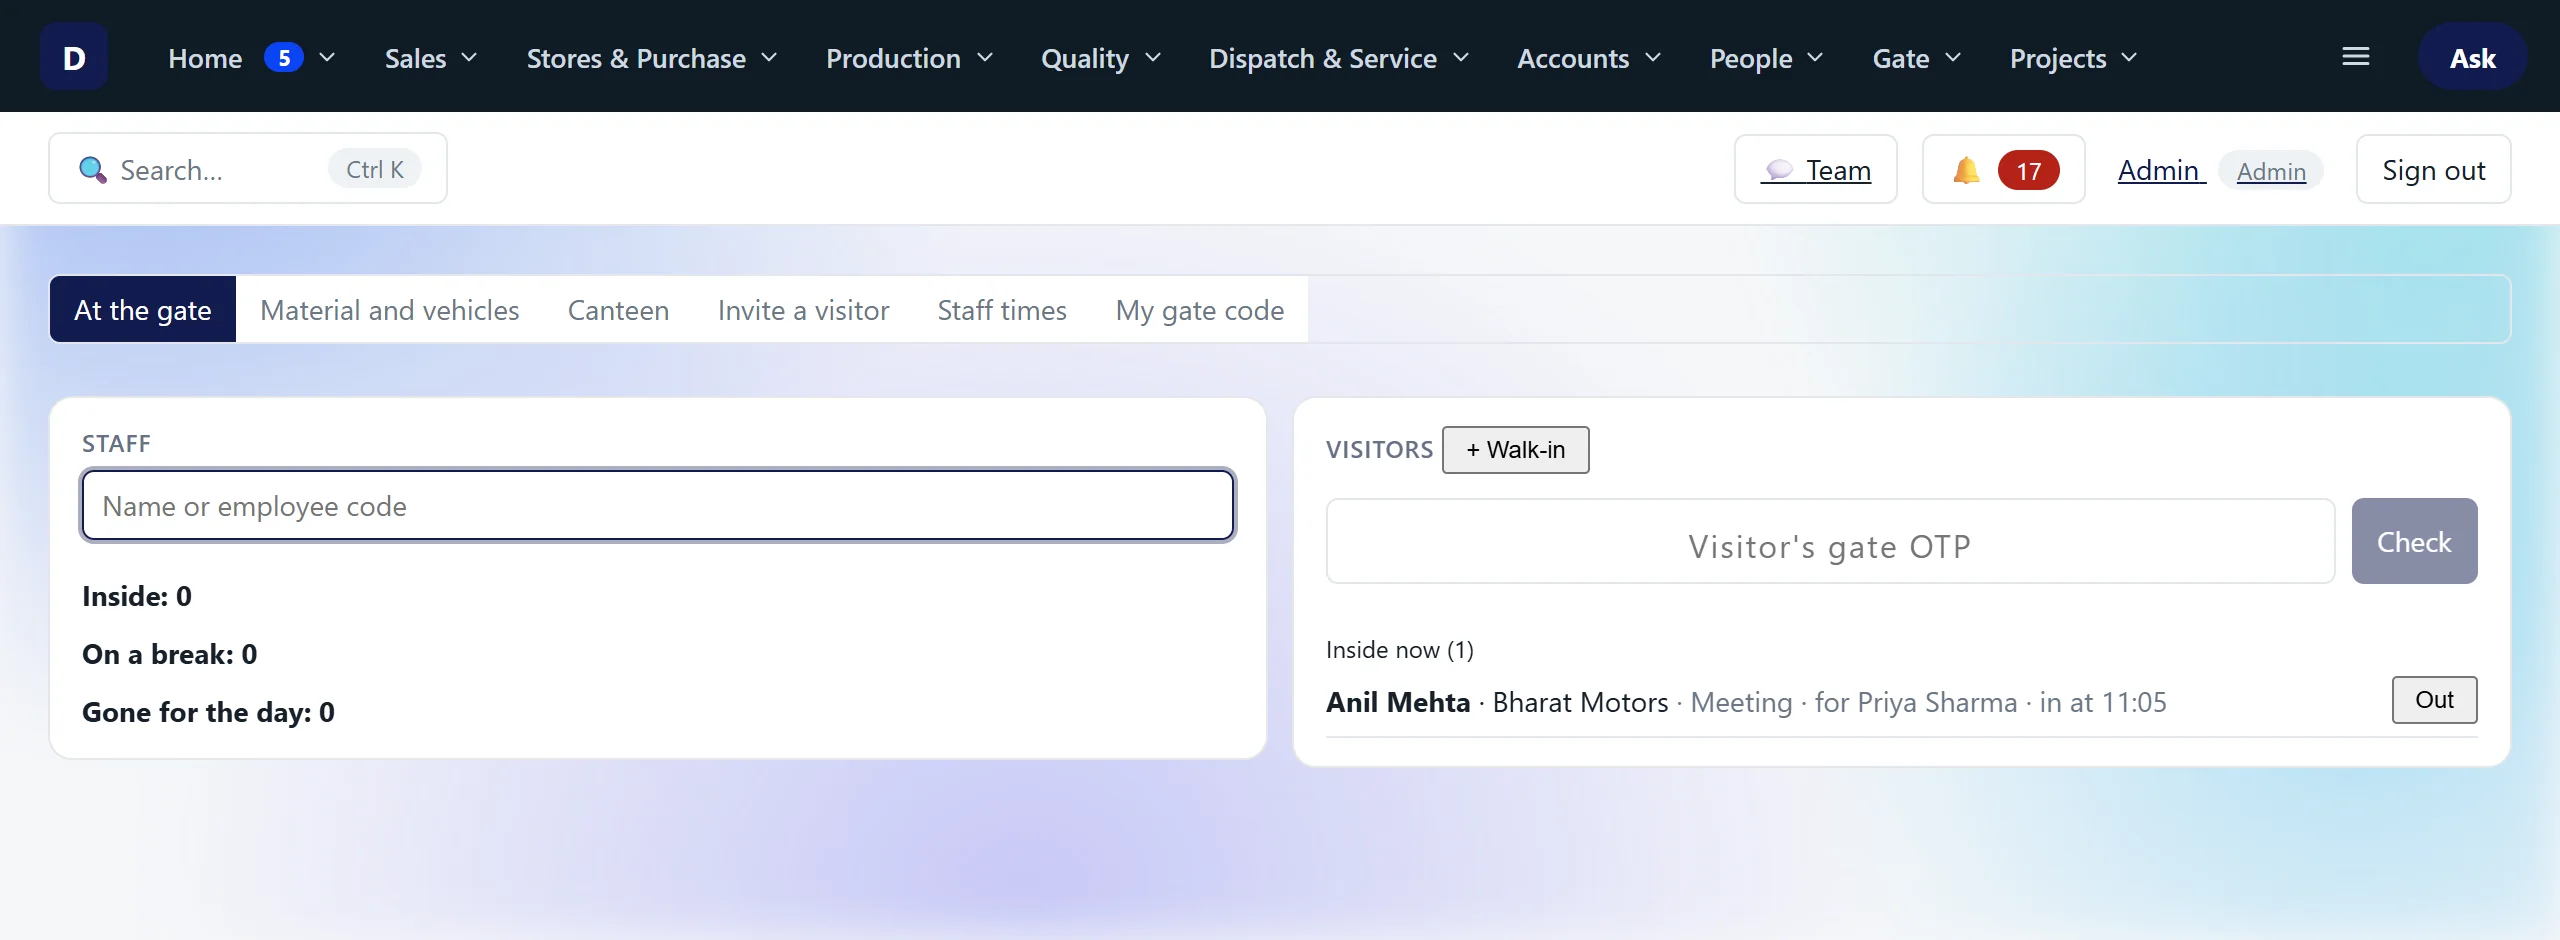Click the notification bell icon

pyautogui.click(x=1966, y=170)
